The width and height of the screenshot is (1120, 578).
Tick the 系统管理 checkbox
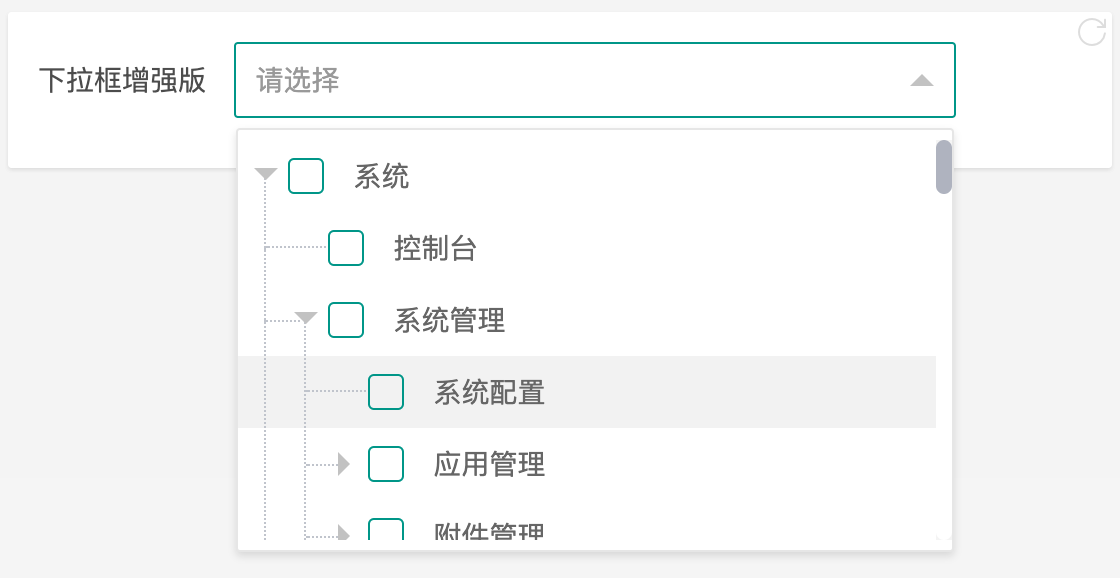pyautogui.click(x=346, y=320)
